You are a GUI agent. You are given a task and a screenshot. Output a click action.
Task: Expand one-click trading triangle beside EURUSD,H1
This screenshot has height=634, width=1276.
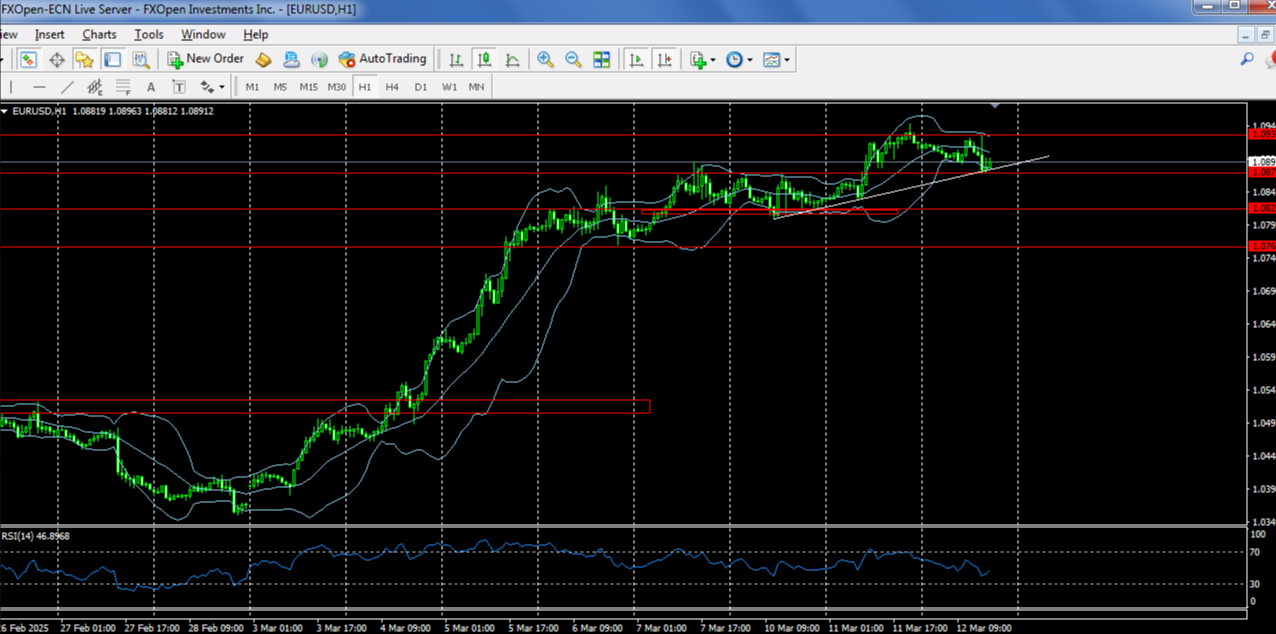(x=4, y=111)
